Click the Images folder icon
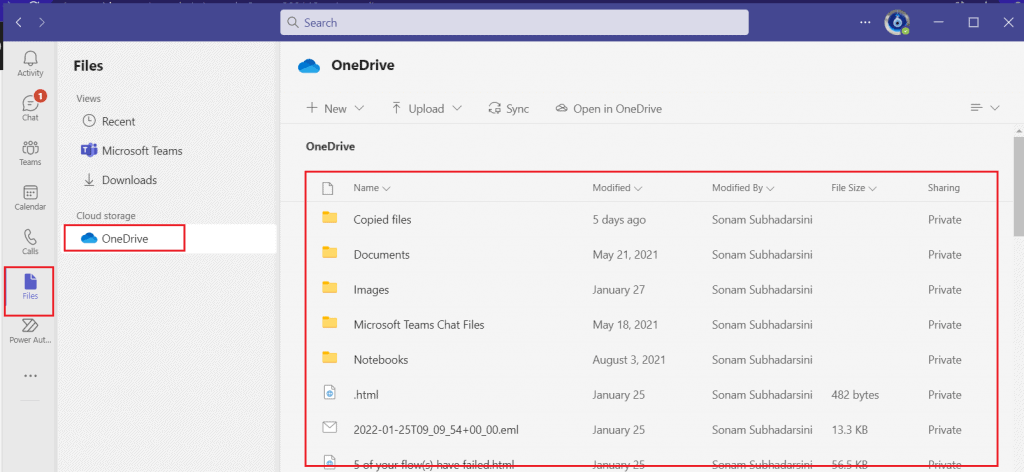1024x472 pixels. [330, 288]
